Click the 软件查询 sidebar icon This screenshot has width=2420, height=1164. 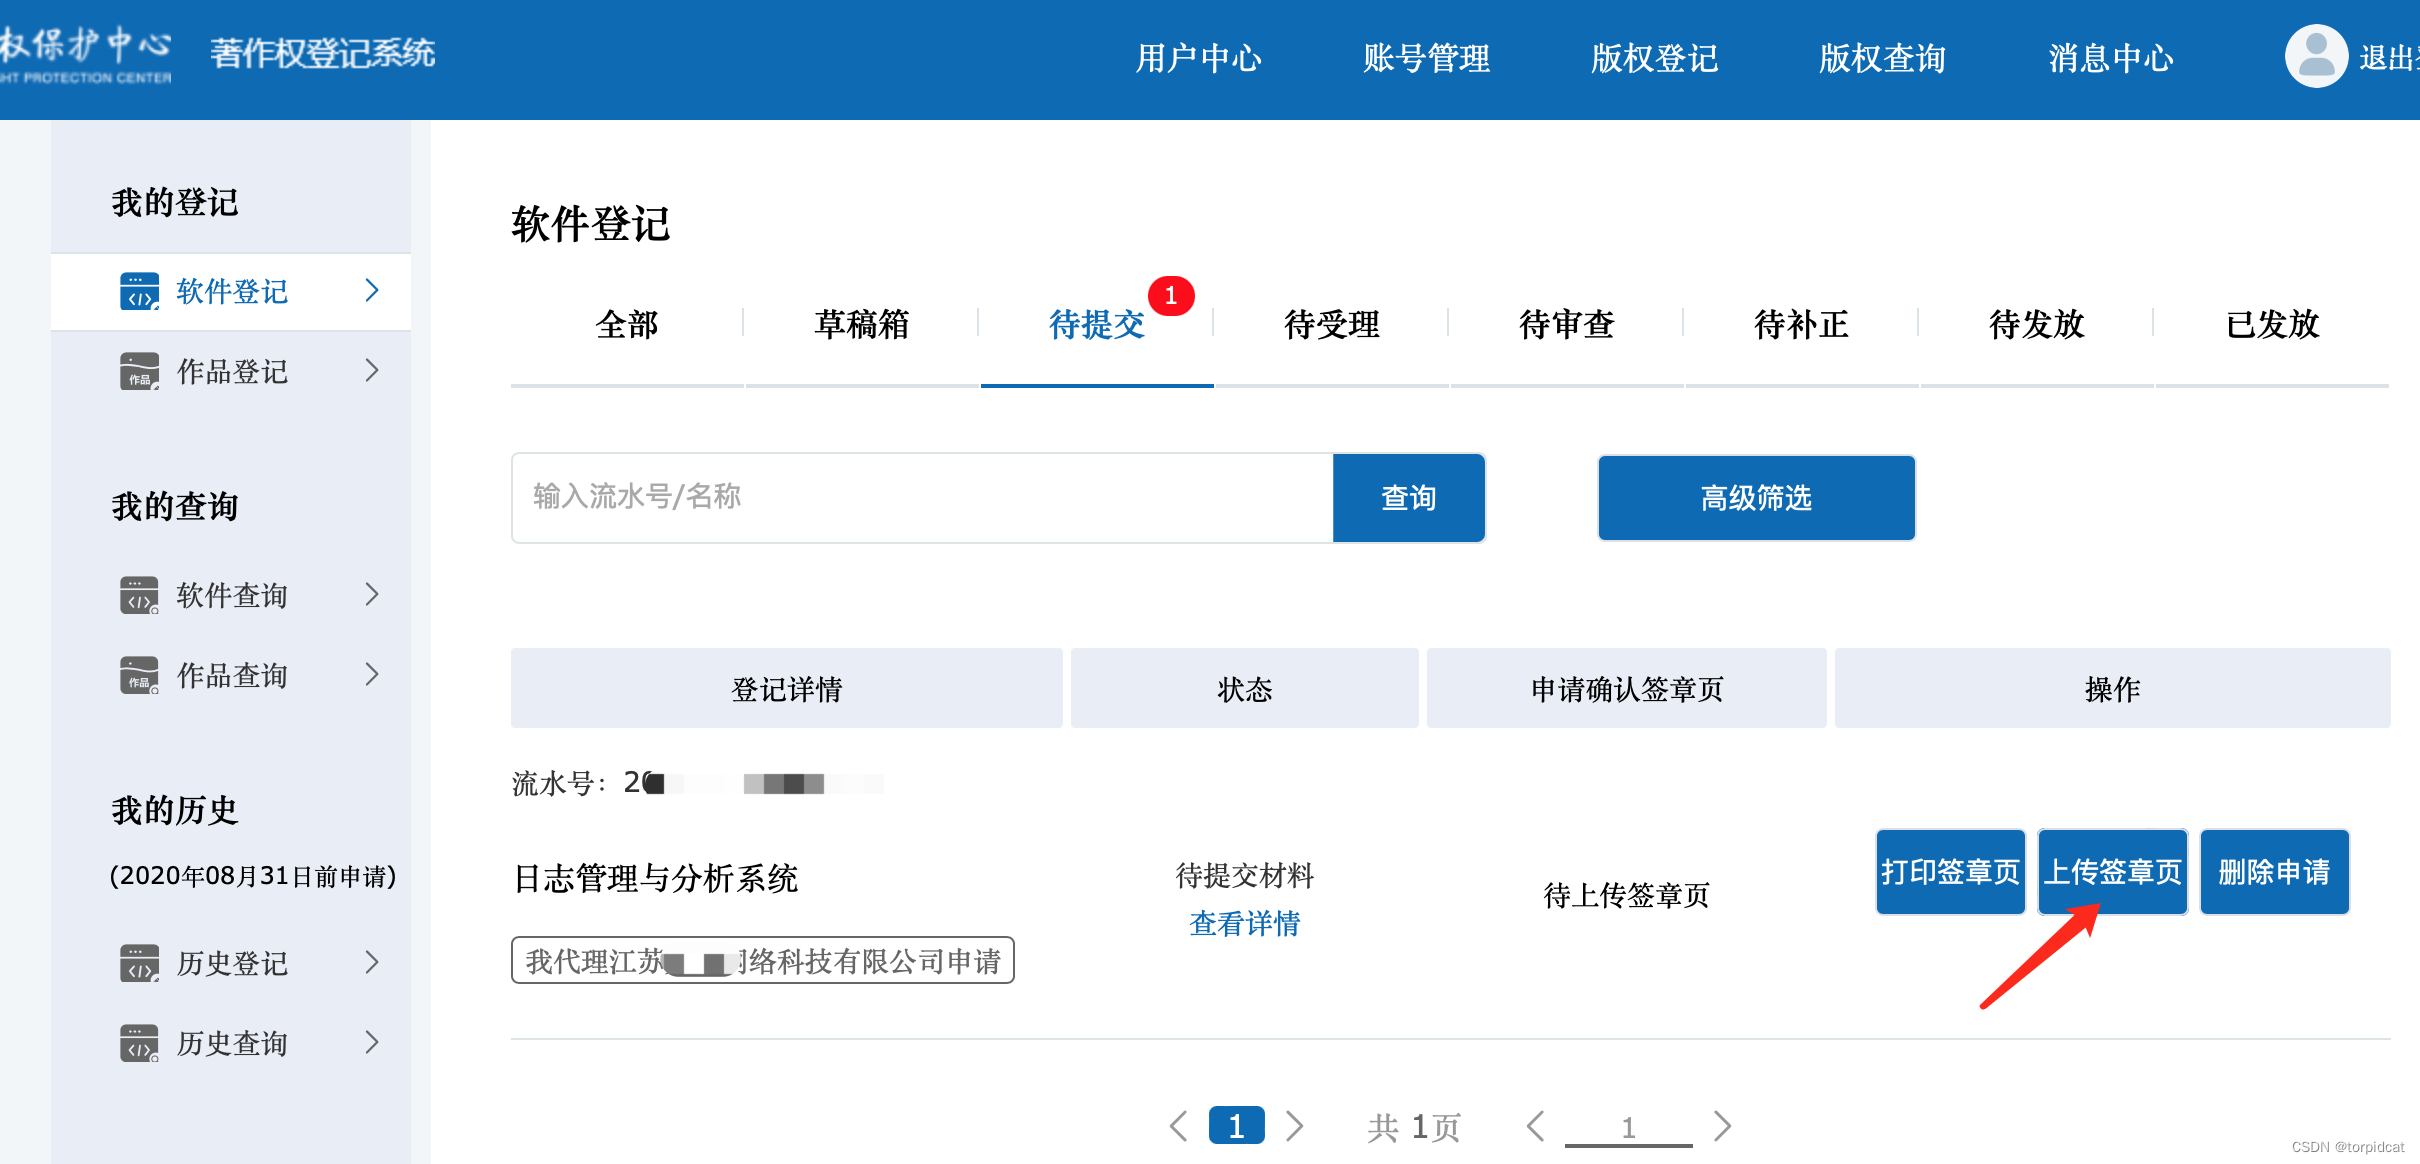point(139,595)
